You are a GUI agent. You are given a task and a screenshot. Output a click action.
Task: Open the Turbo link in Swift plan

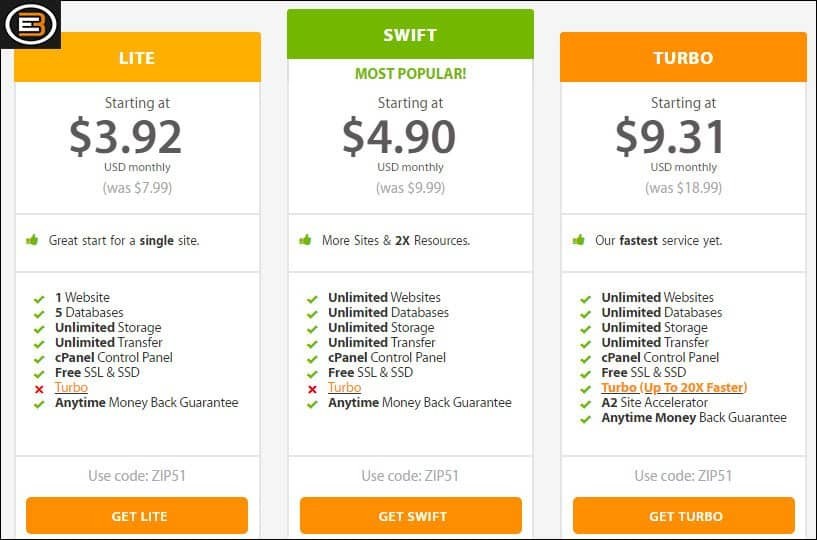pyautogui.click(x=344, y=388)
